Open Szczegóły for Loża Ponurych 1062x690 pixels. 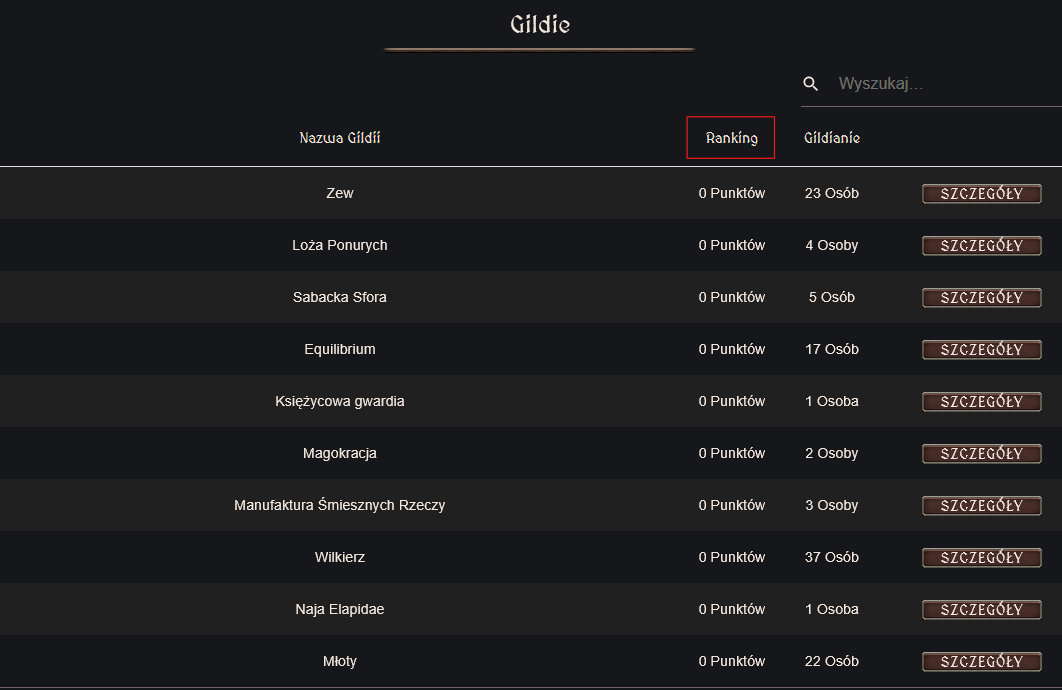pos(981,246)
